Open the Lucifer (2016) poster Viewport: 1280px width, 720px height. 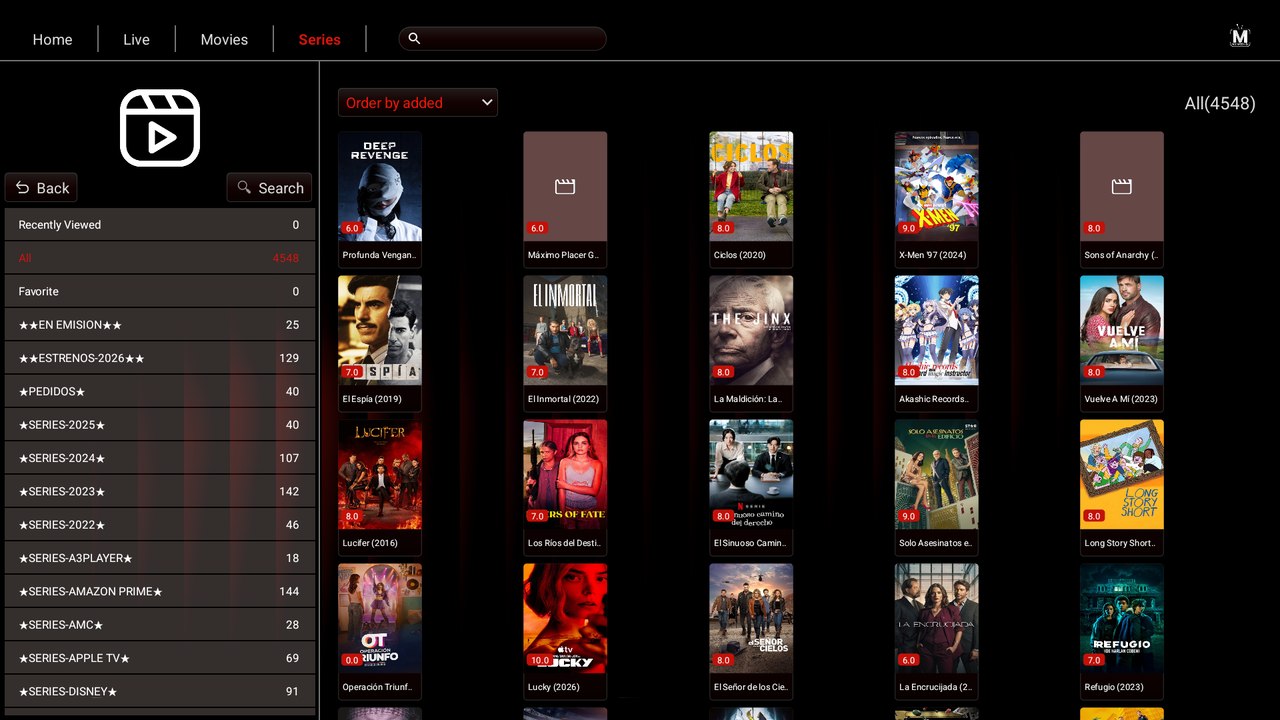tap(380, 474)
